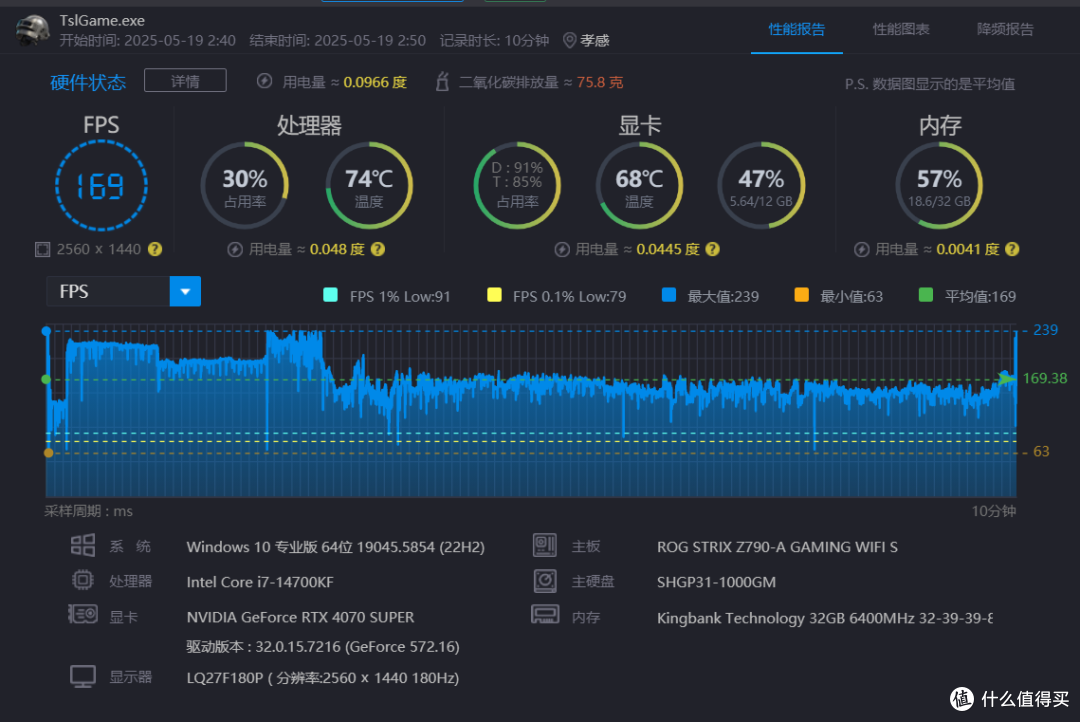Click the FPS 169 circular gauge

101,185
